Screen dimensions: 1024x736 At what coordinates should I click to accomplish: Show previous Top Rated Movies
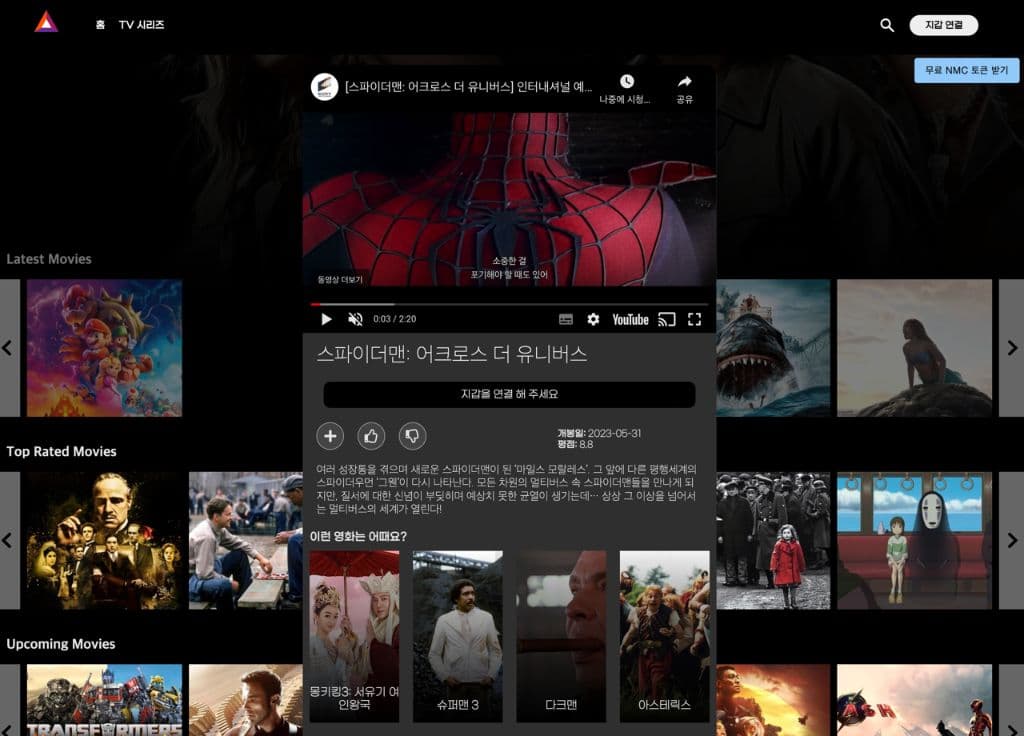pos(9,541)
